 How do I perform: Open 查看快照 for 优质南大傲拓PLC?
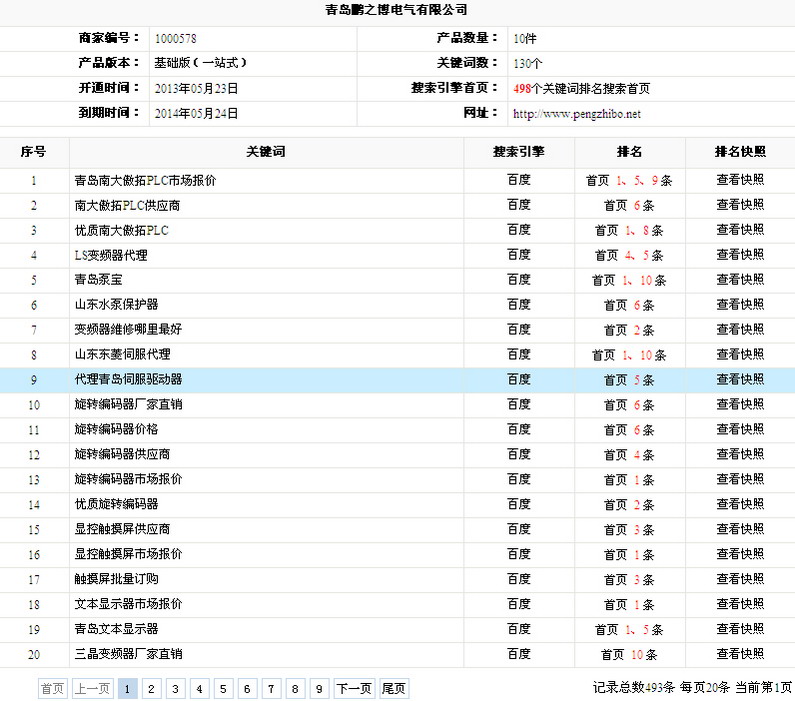pos(740,230)
